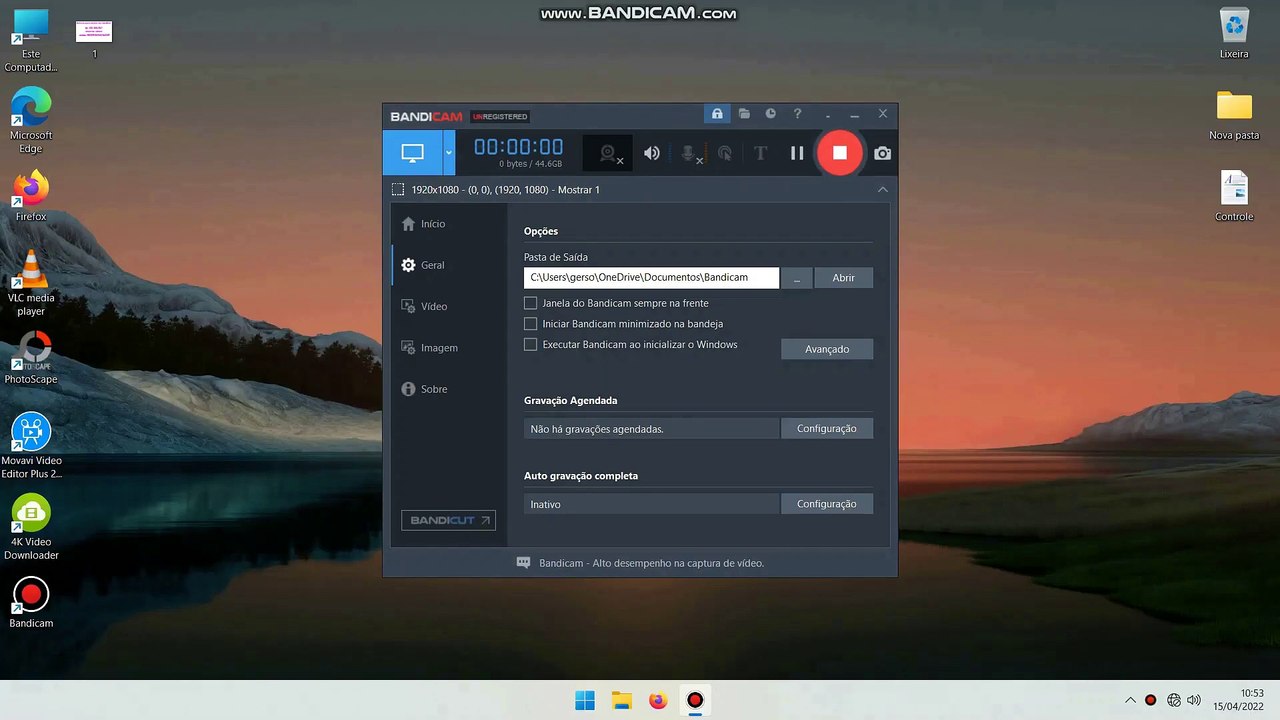Take a screenshot with camera icon
The image size is (1280, 720).
(x=882, y=153)
